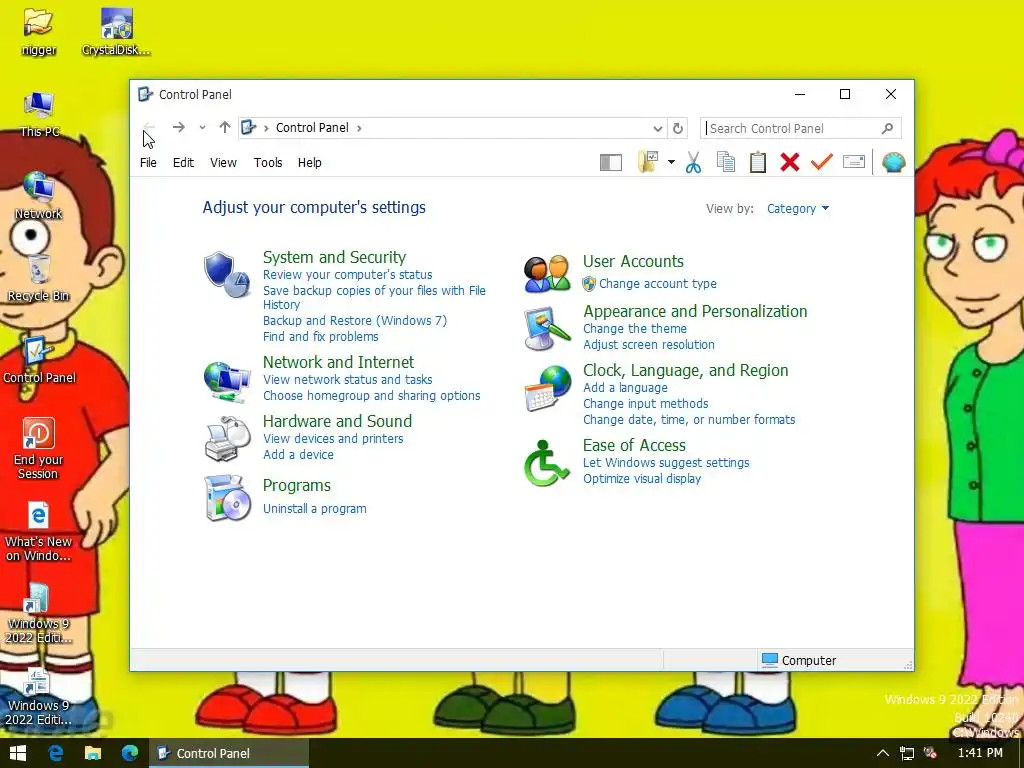Screen dimensions: 1024x768
Task: Expand the address bar history dropdown
Action: [x=658, y=128]
